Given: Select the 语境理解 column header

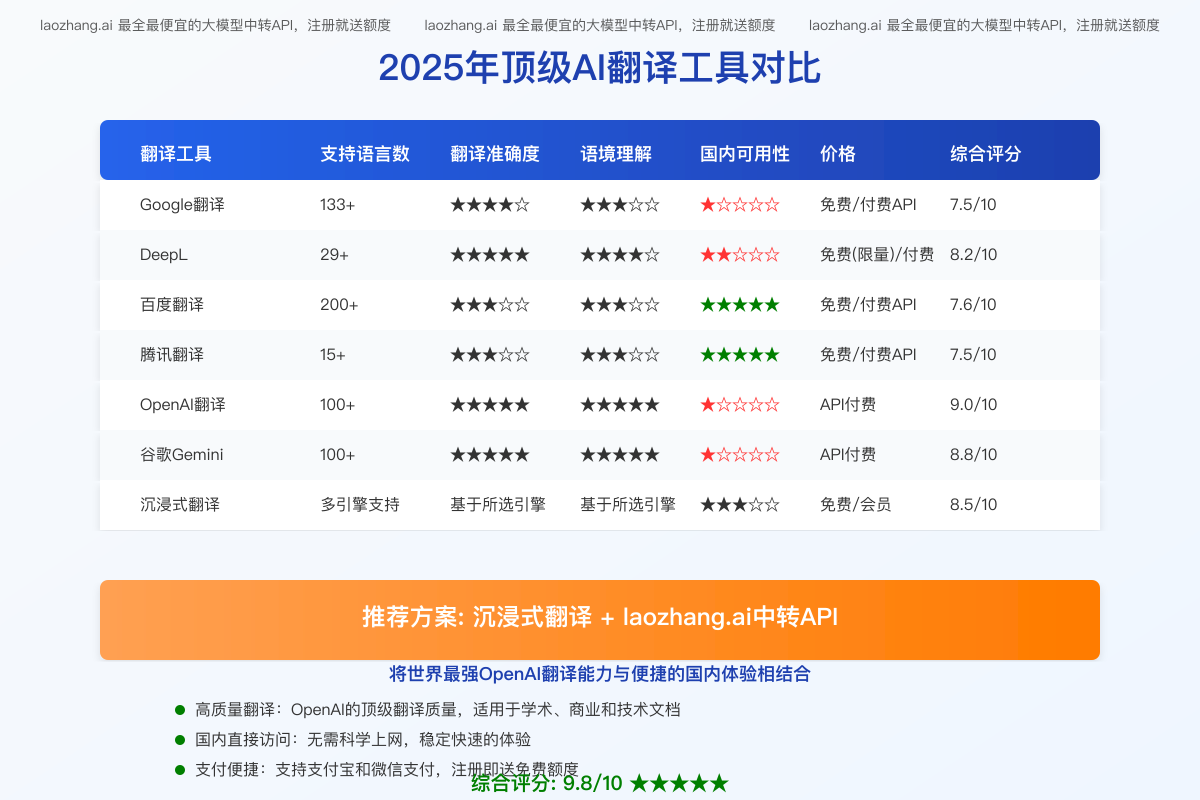Looking at the screenshot, I should 616,154.
